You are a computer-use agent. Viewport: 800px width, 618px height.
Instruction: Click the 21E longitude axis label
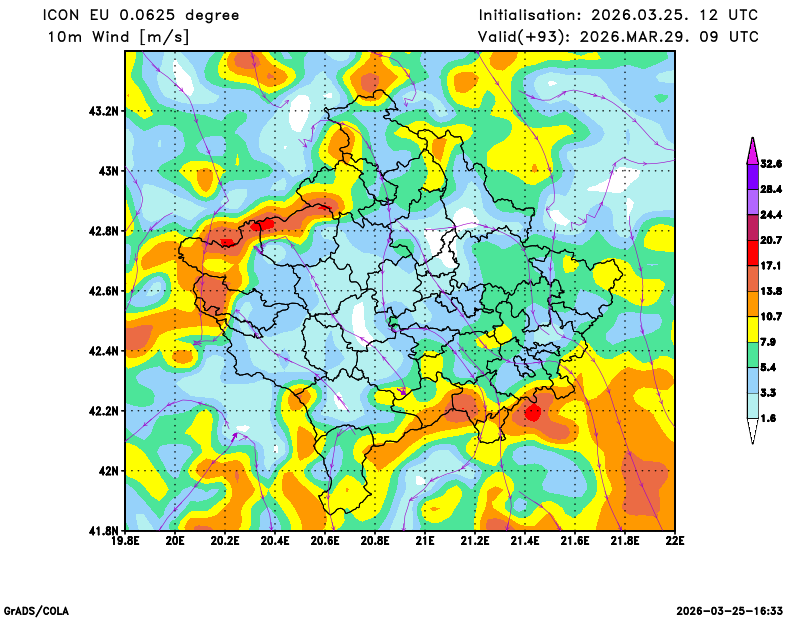click(425, 541)
